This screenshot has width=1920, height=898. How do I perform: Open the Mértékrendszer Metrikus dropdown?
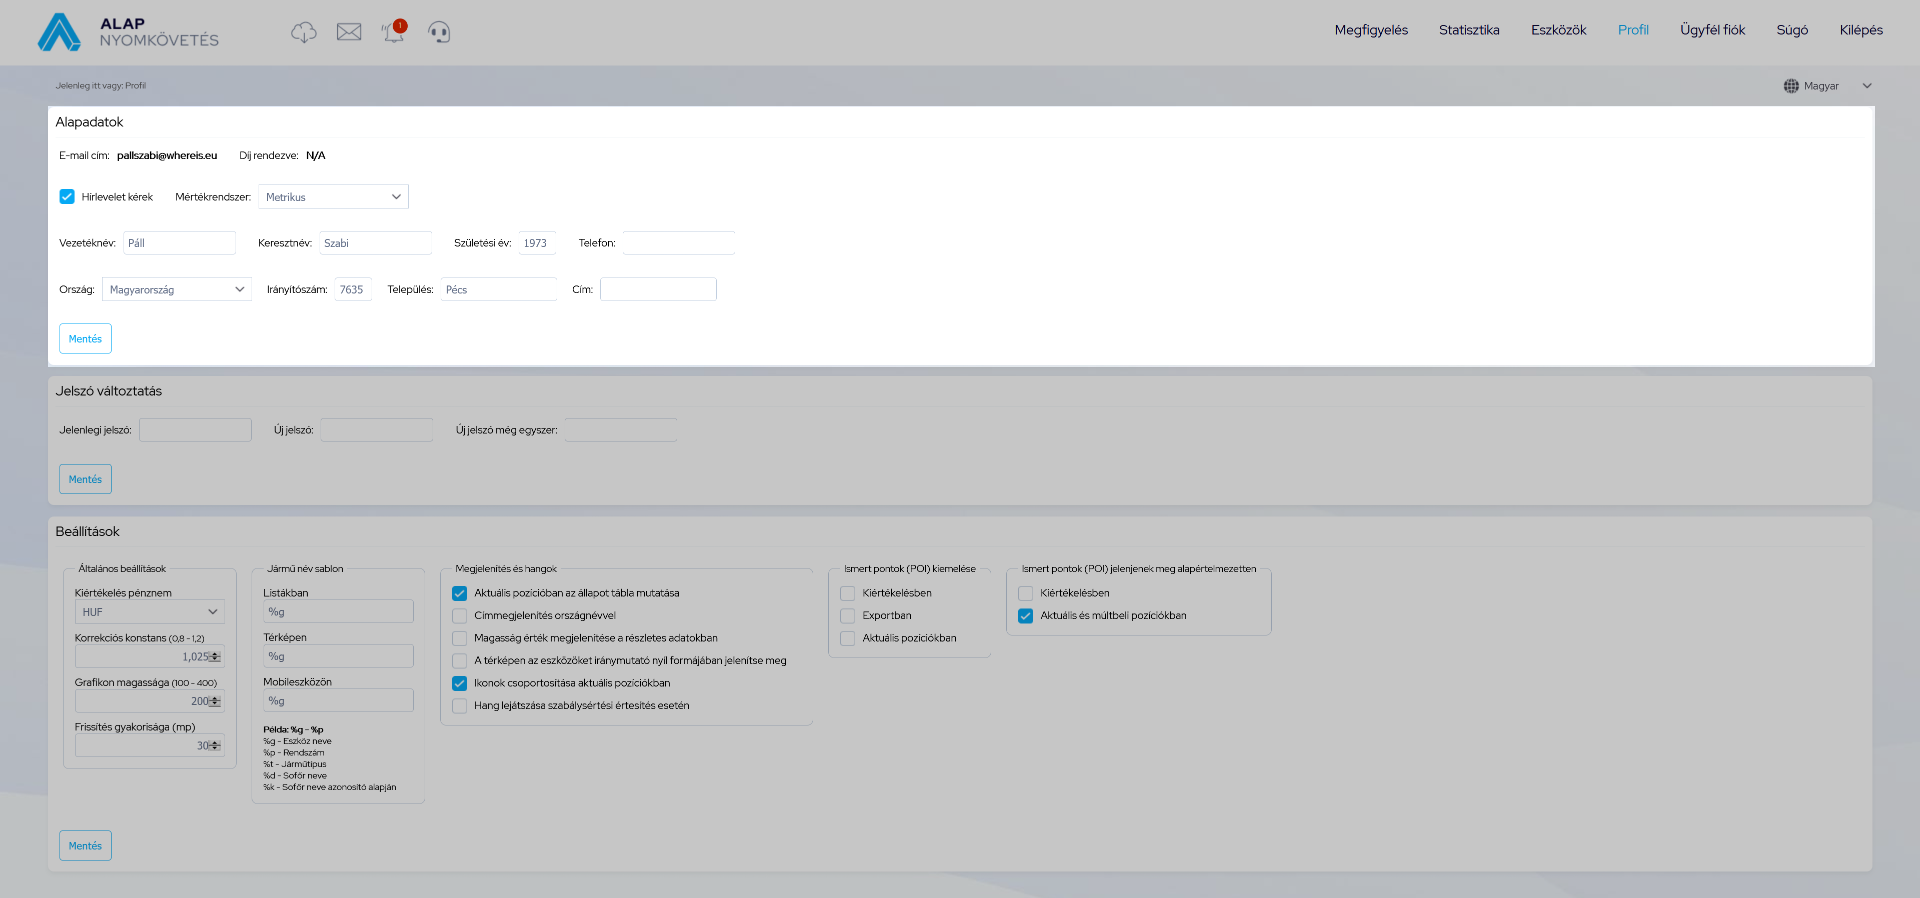[x=333, y=197]
